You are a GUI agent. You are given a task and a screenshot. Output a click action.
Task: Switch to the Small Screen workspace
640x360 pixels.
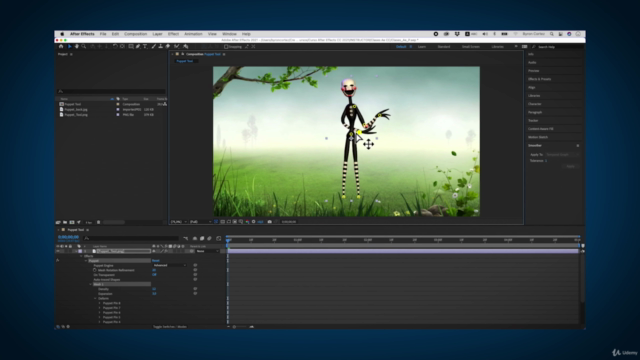[471, 47]
